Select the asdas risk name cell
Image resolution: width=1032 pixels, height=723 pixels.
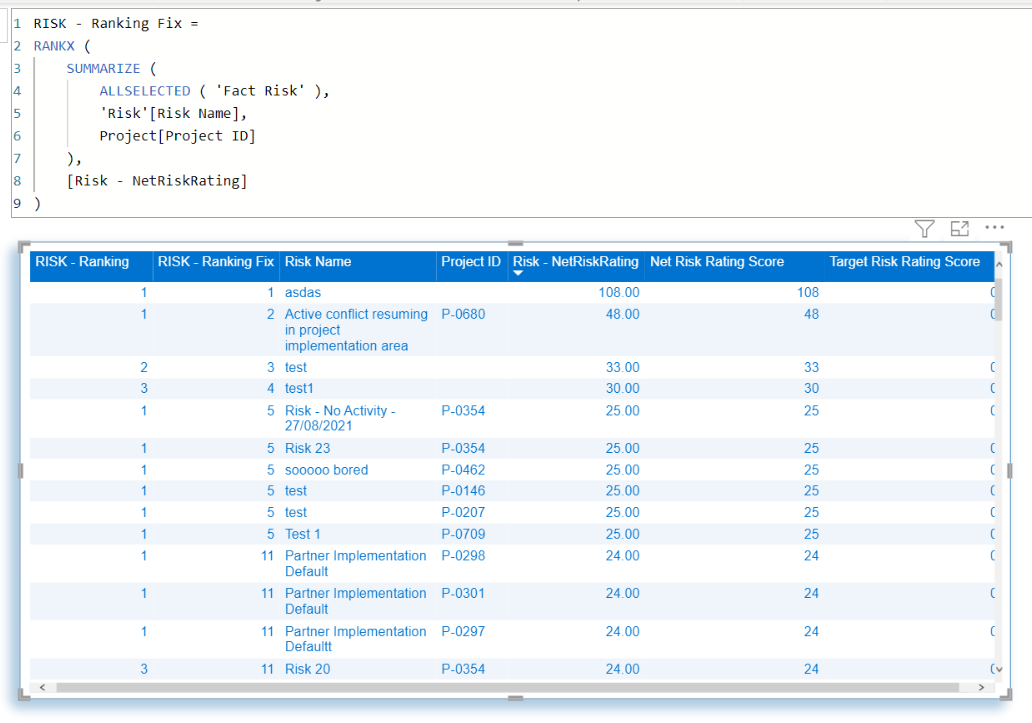303,293
